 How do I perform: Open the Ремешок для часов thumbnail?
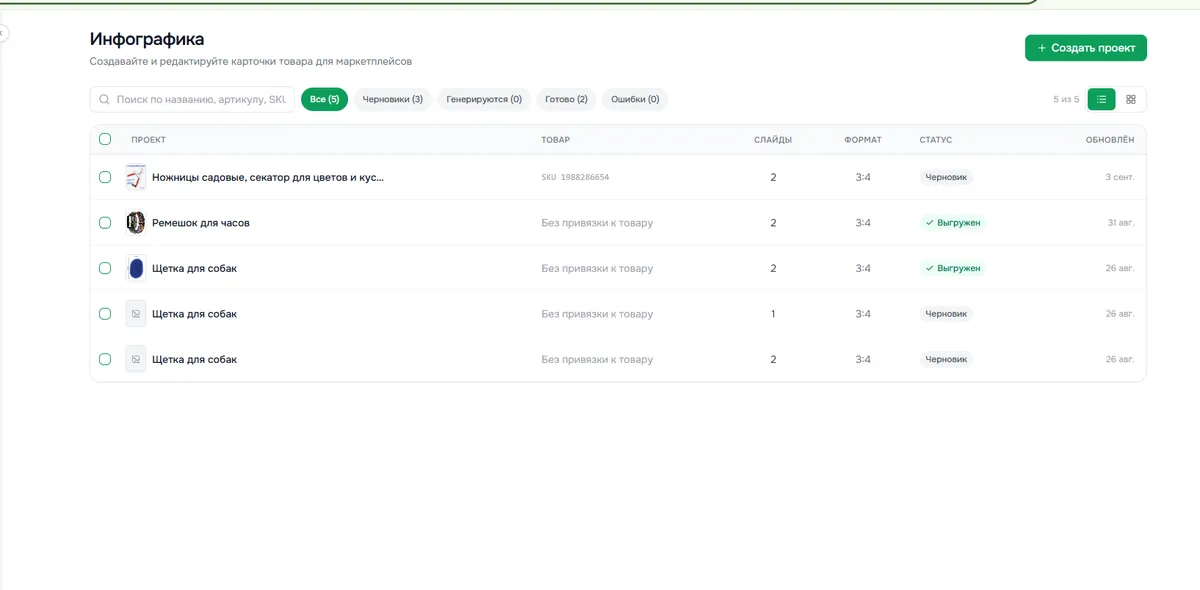[136, 223]
